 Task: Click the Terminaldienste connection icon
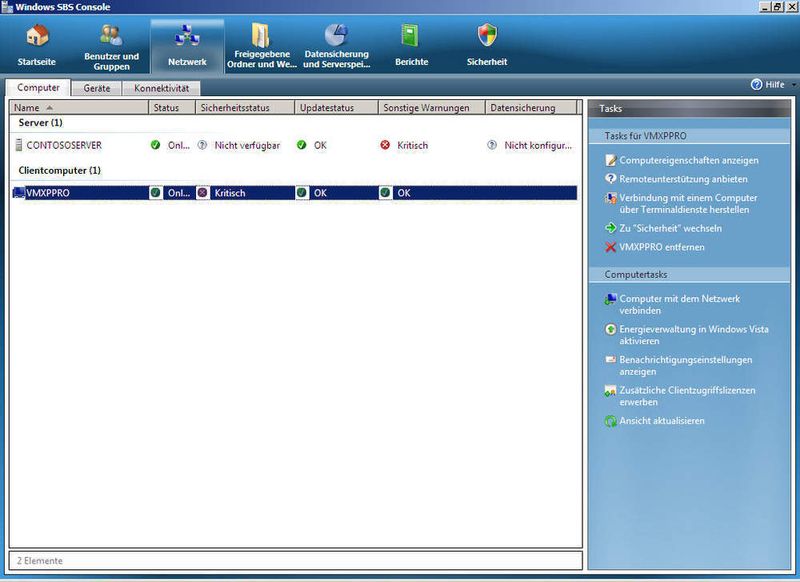pos(610,198)
